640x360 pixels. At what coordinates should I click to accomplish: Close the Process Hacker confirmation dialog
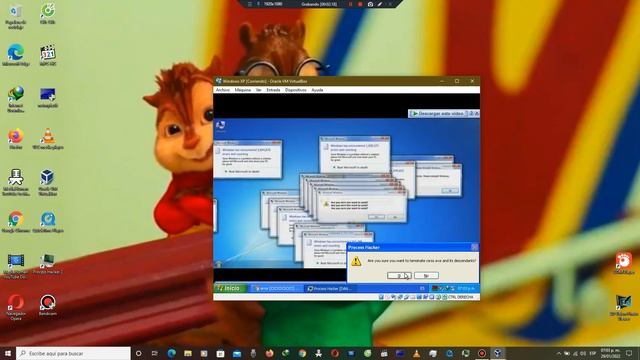pos(474,247)
